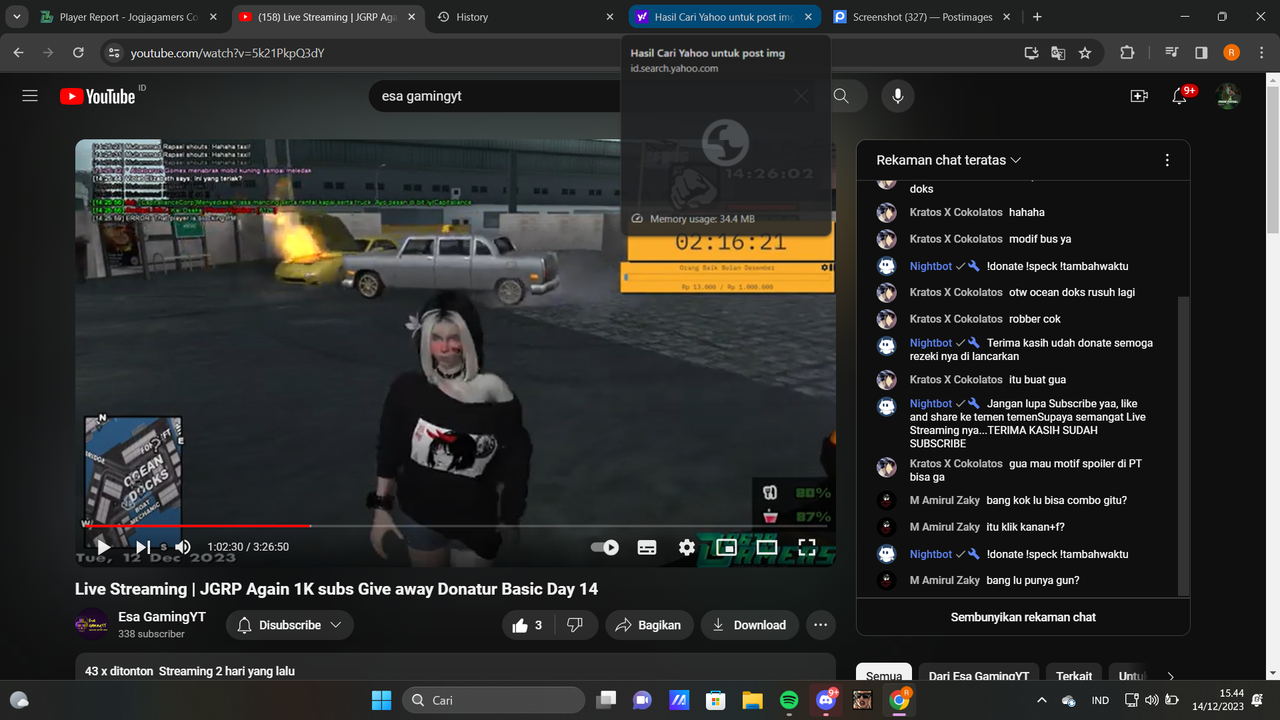The image size is (1280, 720).
Task: Click the address bar URL field
Action: click(560, 53)
